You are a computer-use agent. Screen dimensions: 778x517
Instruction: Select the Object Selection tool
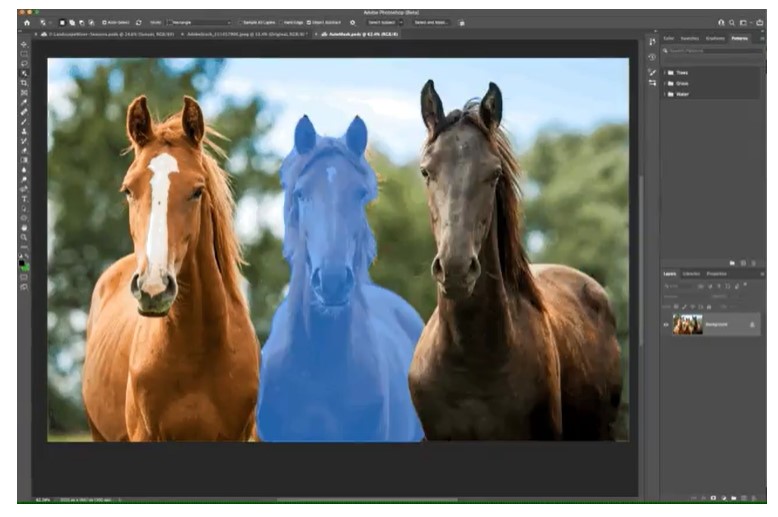24,73
